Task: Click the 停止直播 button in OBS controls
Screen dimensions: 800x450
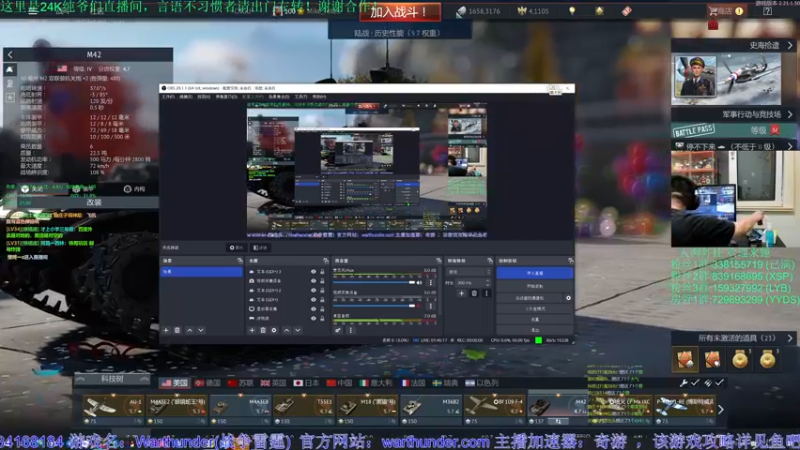Action: tap(534, 273)
